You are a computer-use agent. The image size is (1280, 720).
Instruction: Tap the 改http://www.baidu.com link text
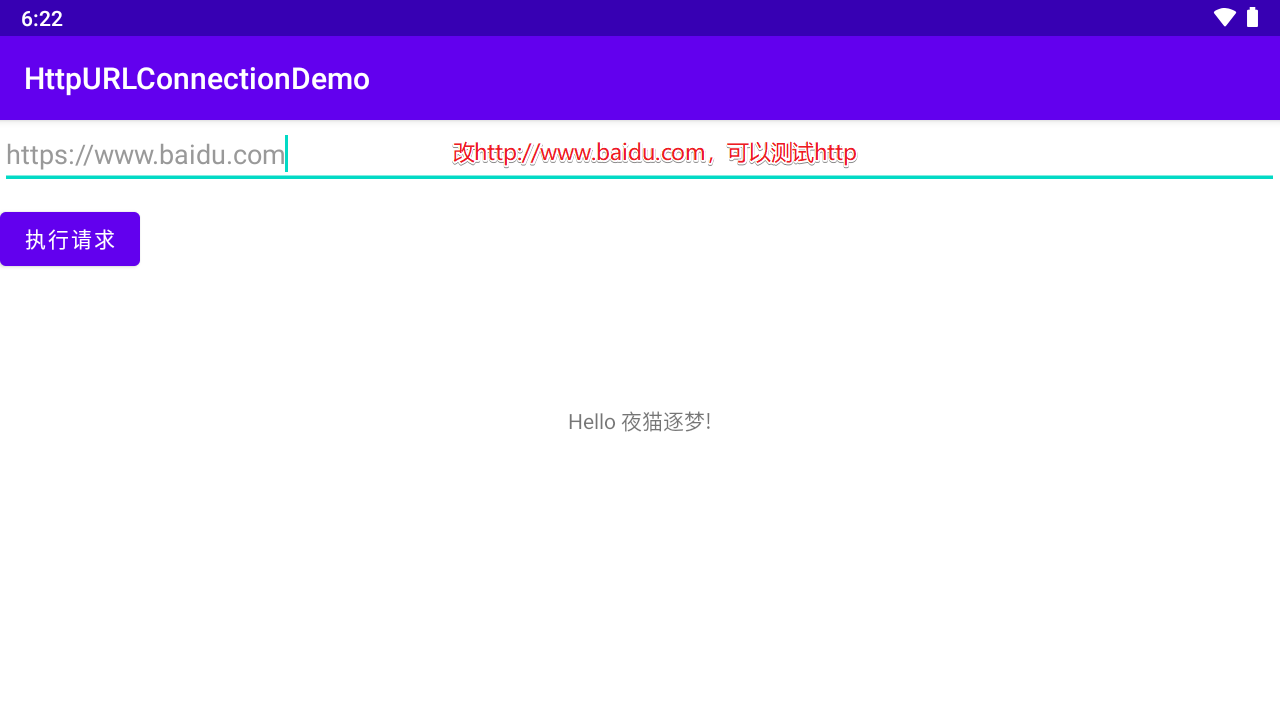(x=580, y=152)
